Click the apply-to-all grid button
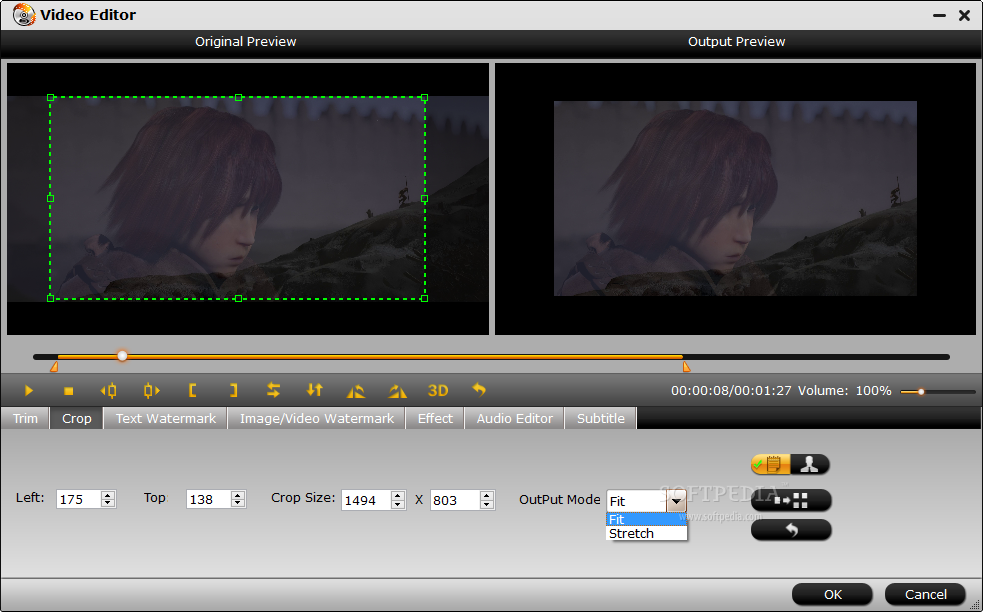Screen dimensions: 983x612 (791, 500)
